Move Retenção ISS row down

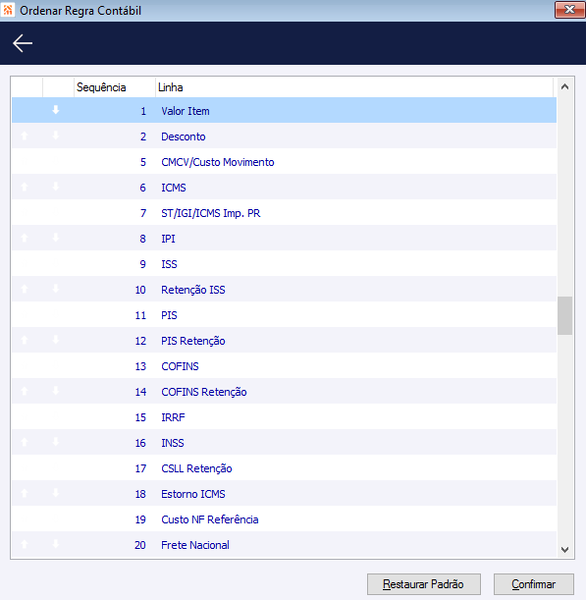tap(56, 289)
